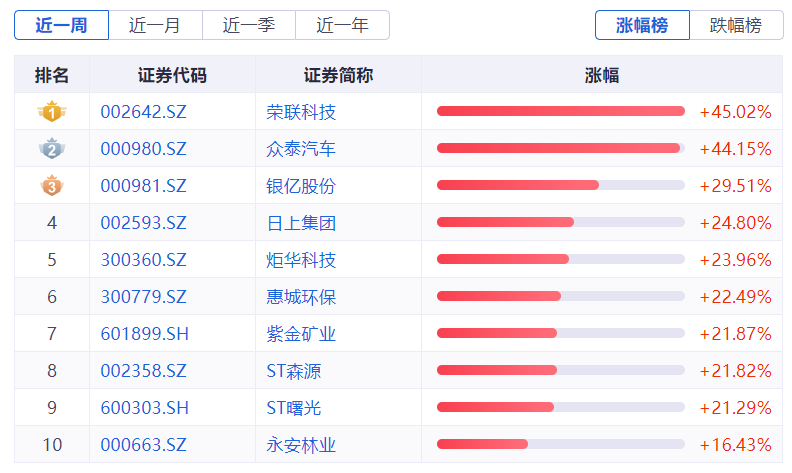Click the +23.96% gain value
The width and height of the screenshot is (792, 473).
coord(735,260)
